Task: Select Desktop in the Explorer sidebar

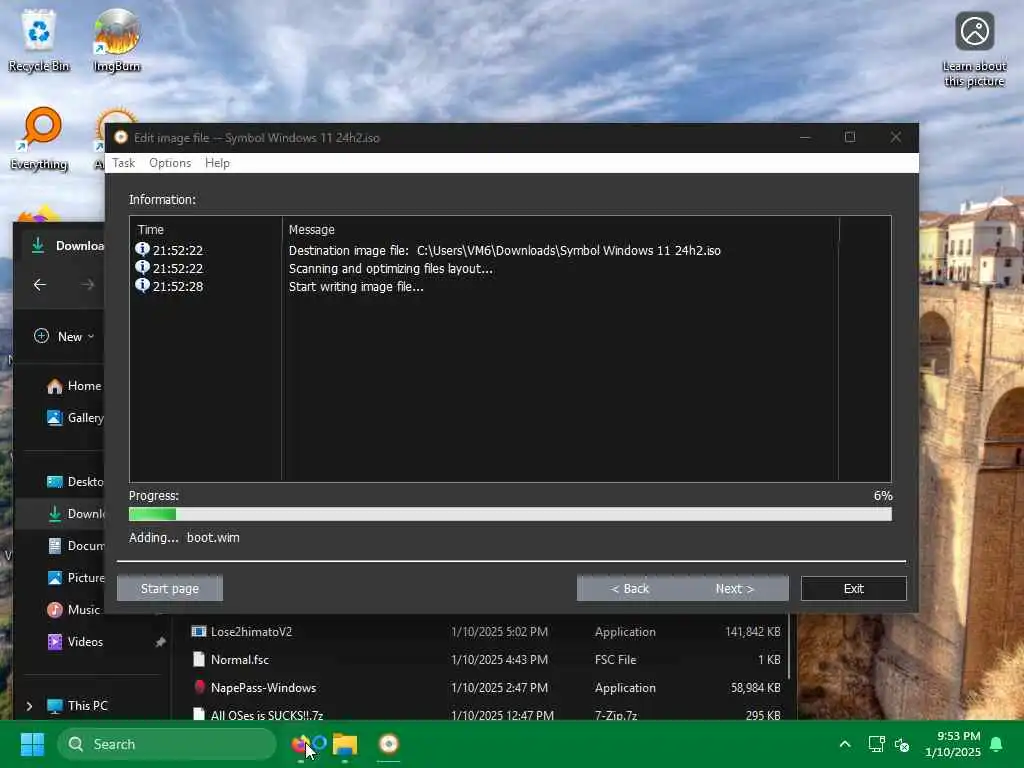Action: [74, 481]
